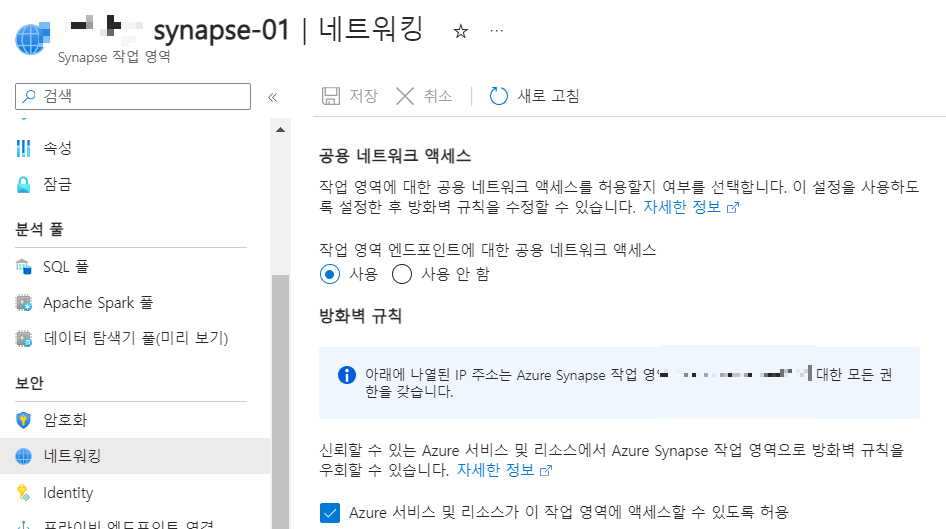Click the 속성 bars icon
946x529 pixels.
24,148
